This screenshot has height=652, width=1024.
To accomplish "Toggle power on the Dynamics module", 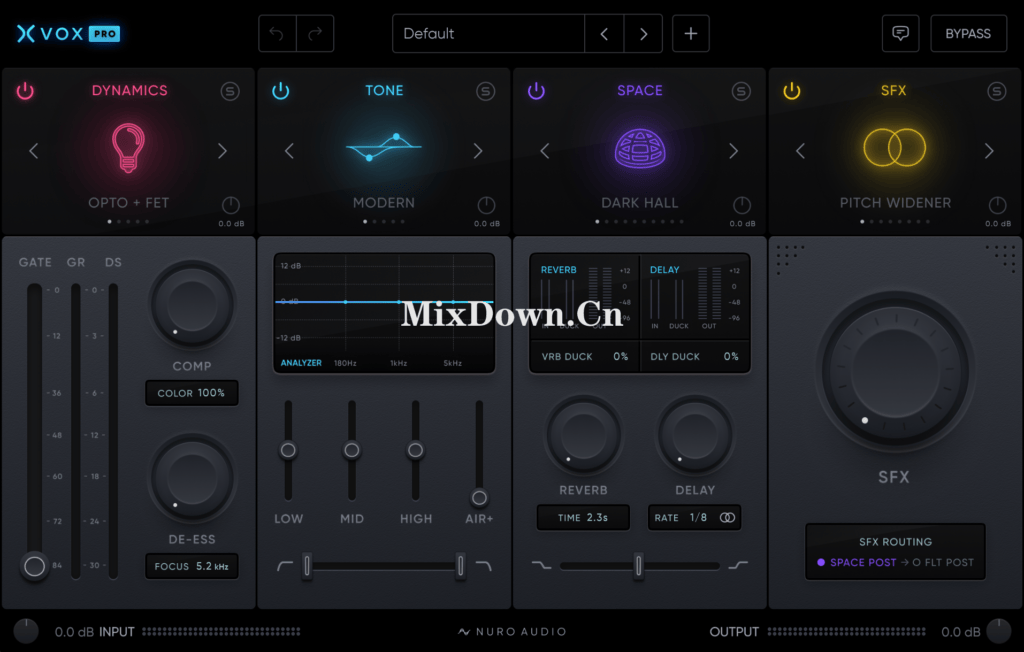I will [x=24, y=90].
